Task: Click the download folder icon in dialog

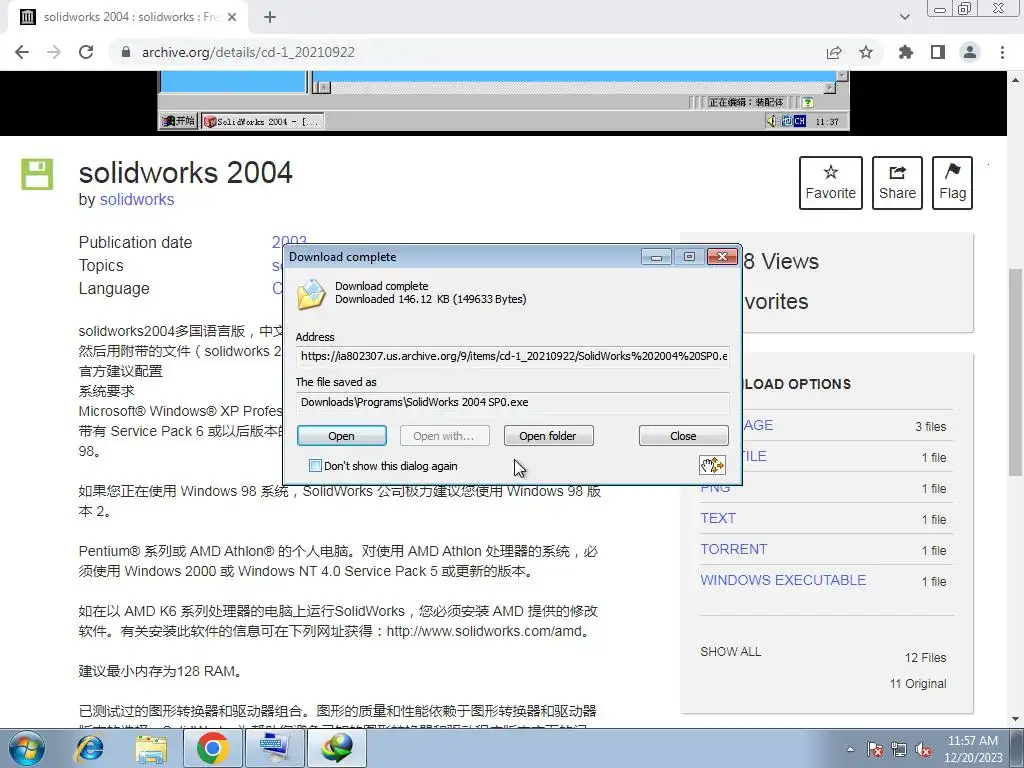Action: [x=312, y=294]
